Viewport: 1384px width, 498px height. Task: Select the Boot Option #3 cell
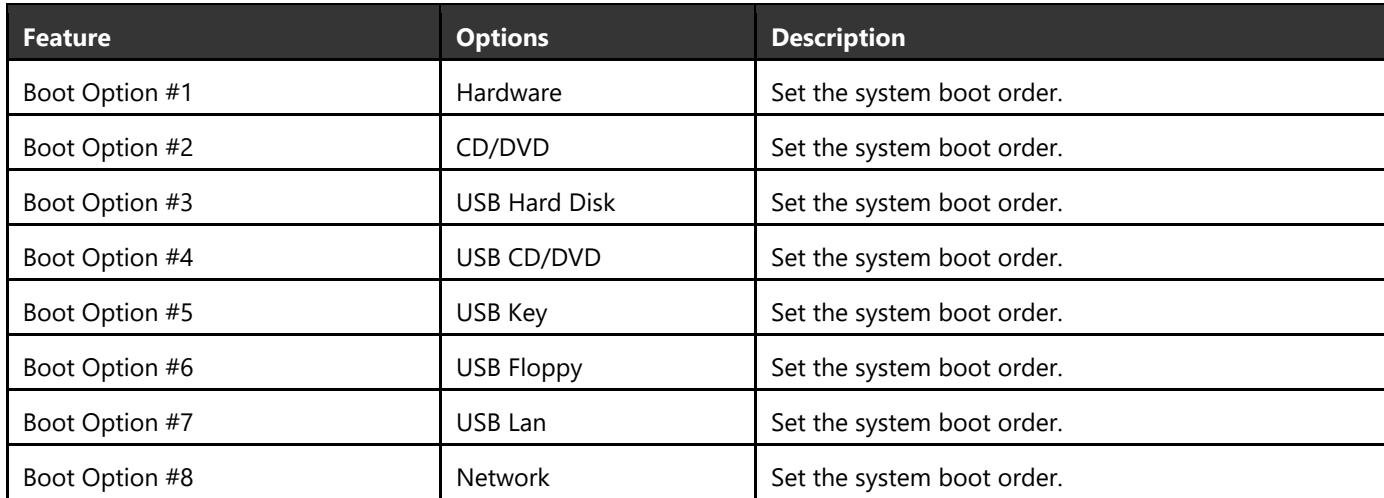(x=227, y=205)
